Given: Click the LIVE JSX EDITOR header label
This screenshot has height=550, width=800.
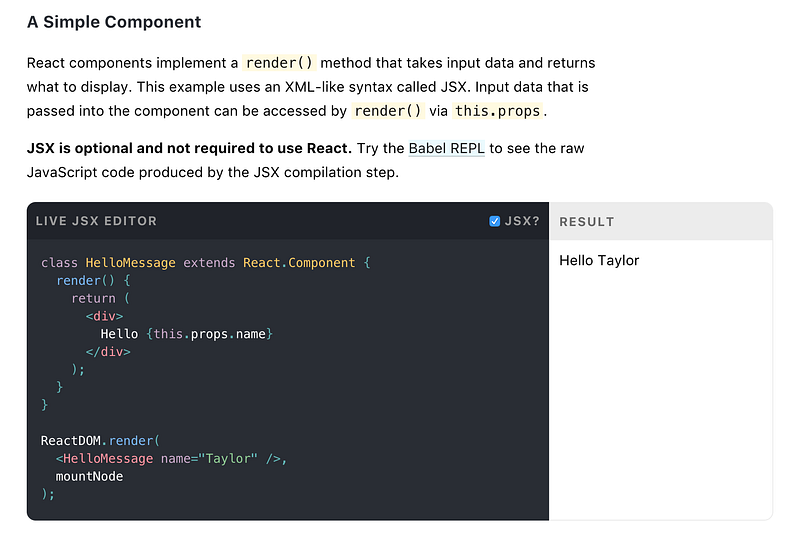Looking at the screenshot, I should click(96, 221).
